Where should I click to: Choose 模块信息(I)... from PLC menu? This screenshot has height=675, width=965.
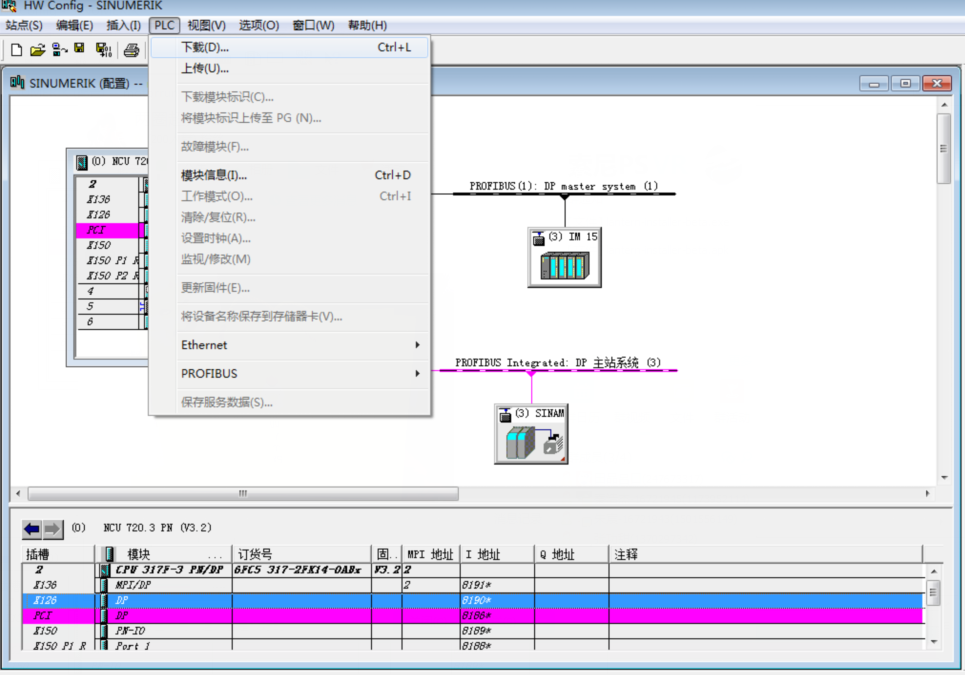(289, 175)
